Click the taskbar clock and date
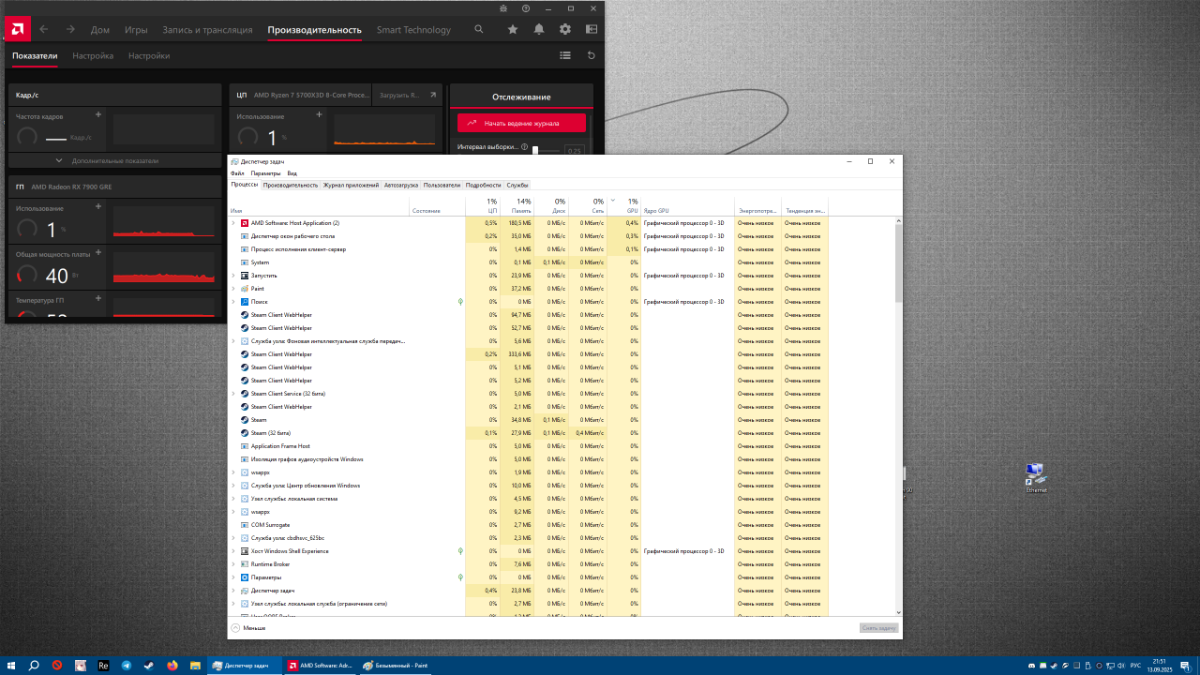The width and height of the screenshot is (1200, 675). [1159, 665]
